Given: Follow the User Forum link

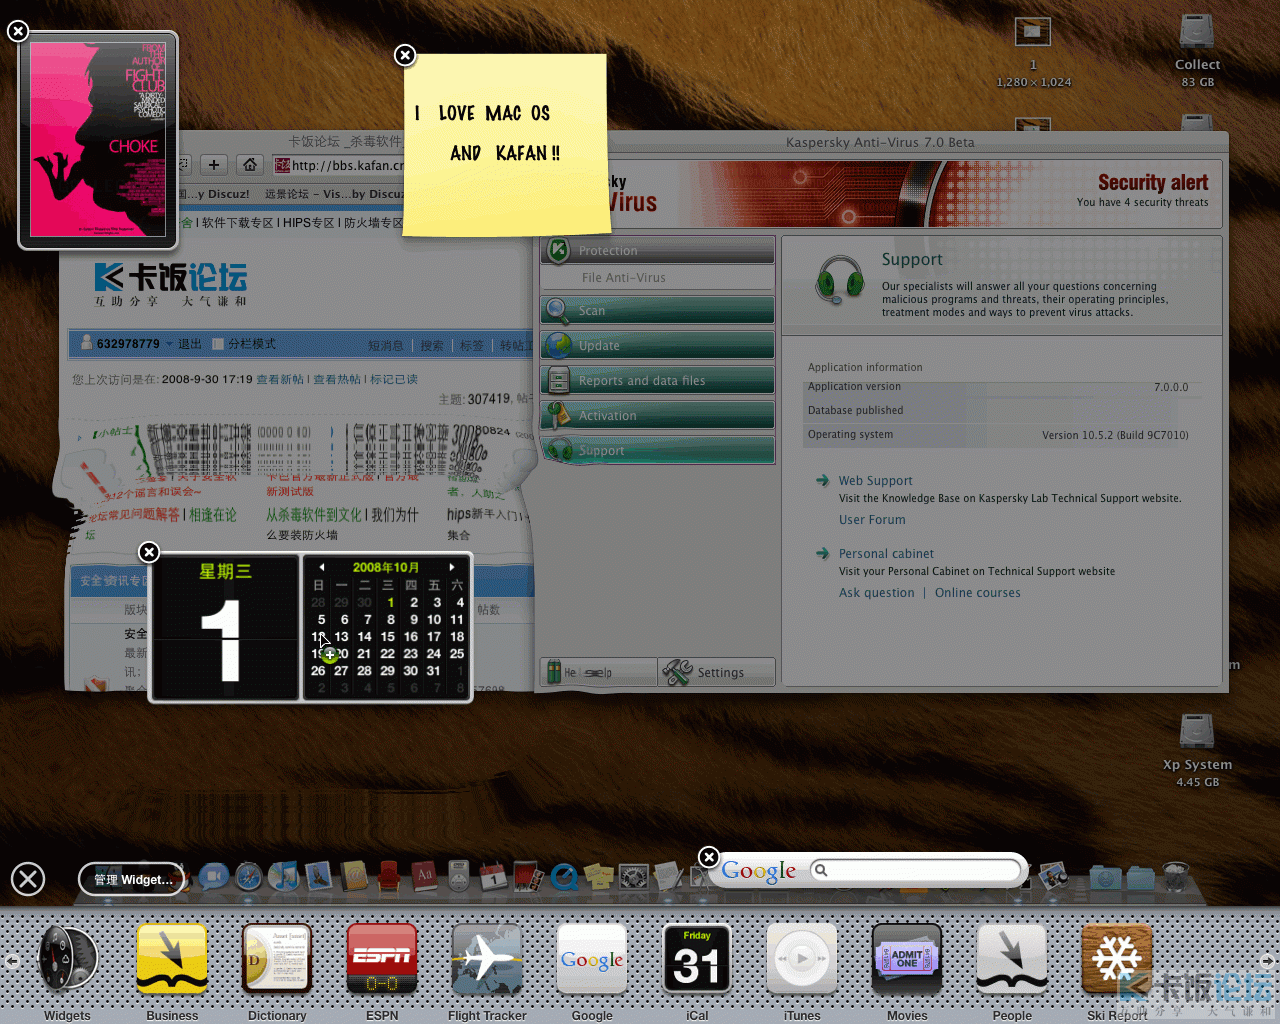Looking at the screenshot, I should (x=872, y=520).
